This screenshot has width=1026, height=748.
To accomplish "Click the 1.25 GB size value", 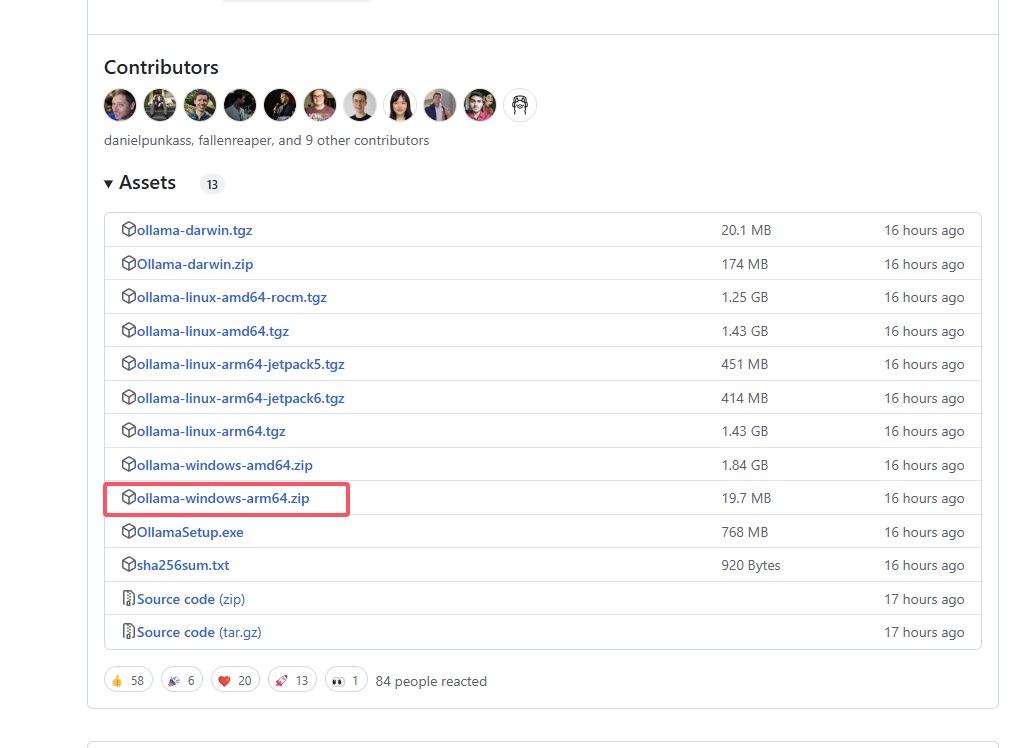I will (x=745, y=297).
